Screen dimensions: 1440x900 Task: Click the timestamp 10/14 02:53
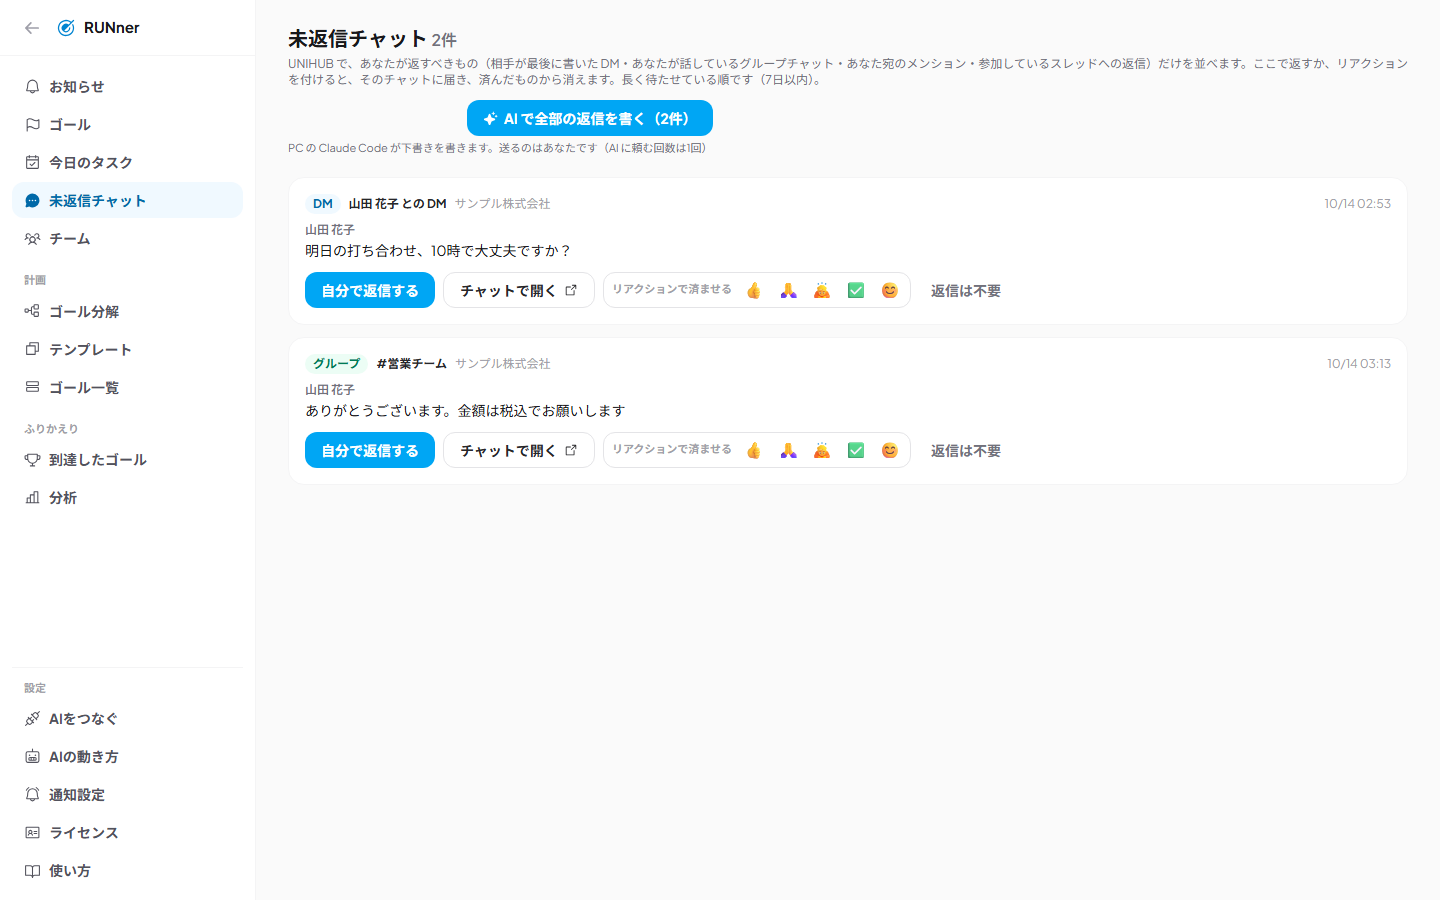1357,203
